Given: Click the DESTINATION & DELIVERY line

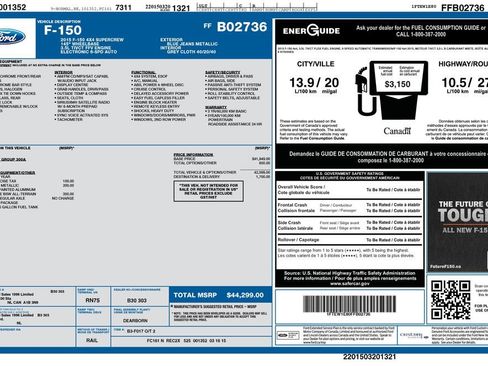Looking at the screenshot, I should tap(197, 176).
